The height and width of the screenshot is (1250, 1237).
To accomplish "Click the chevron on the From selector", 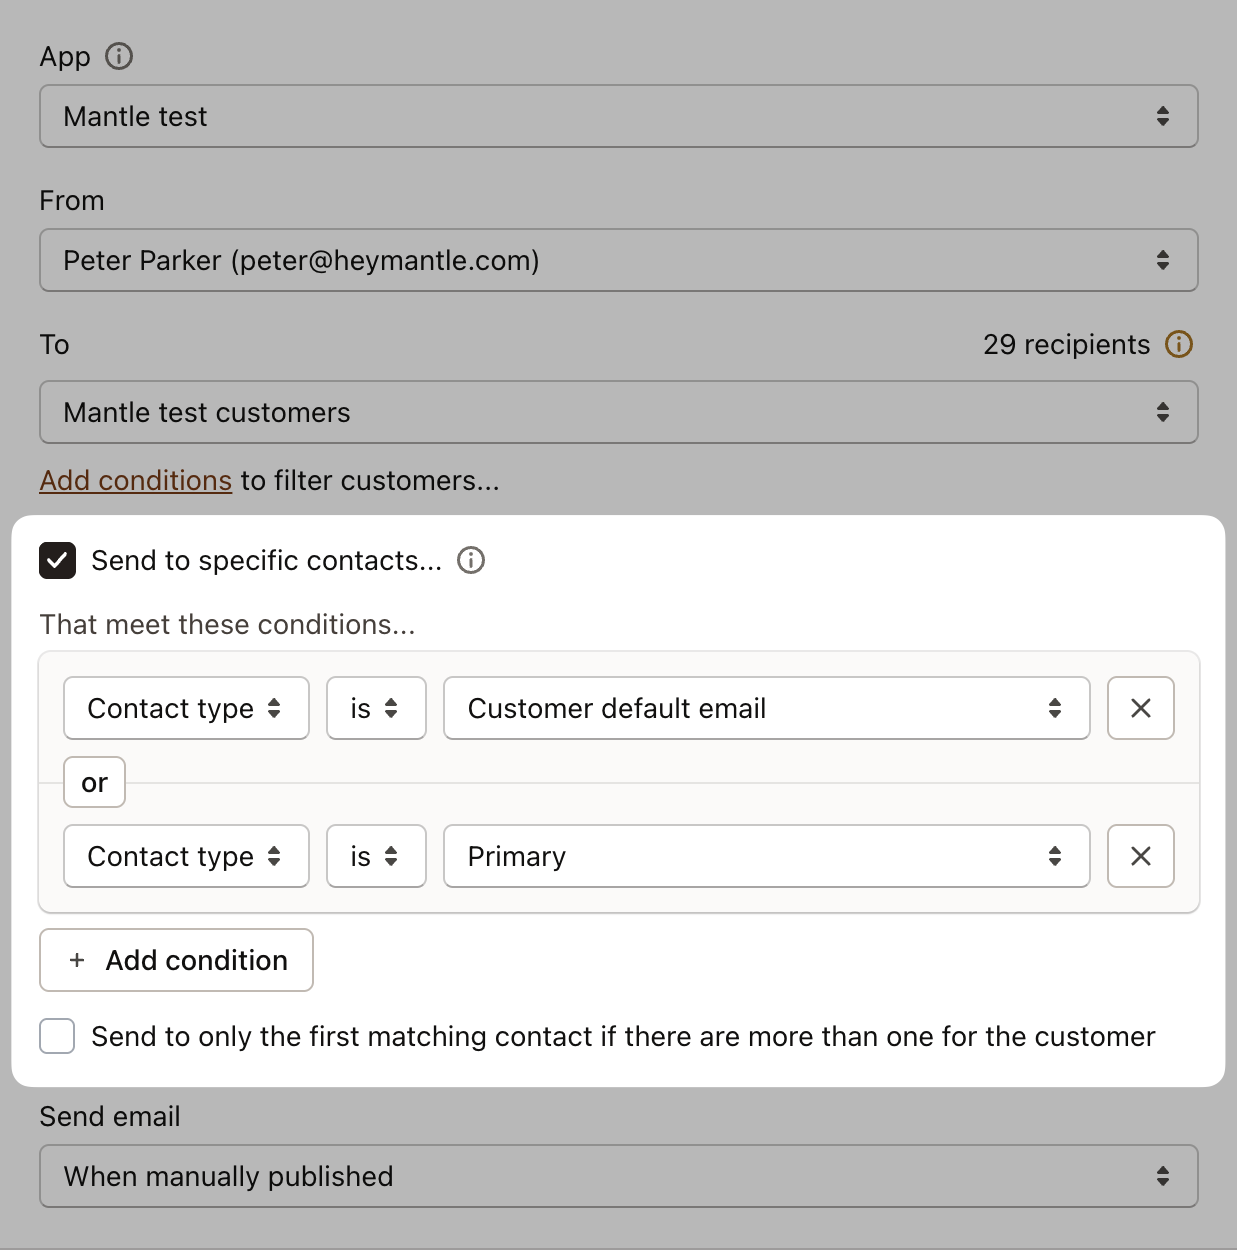I will coord(1163,260).
